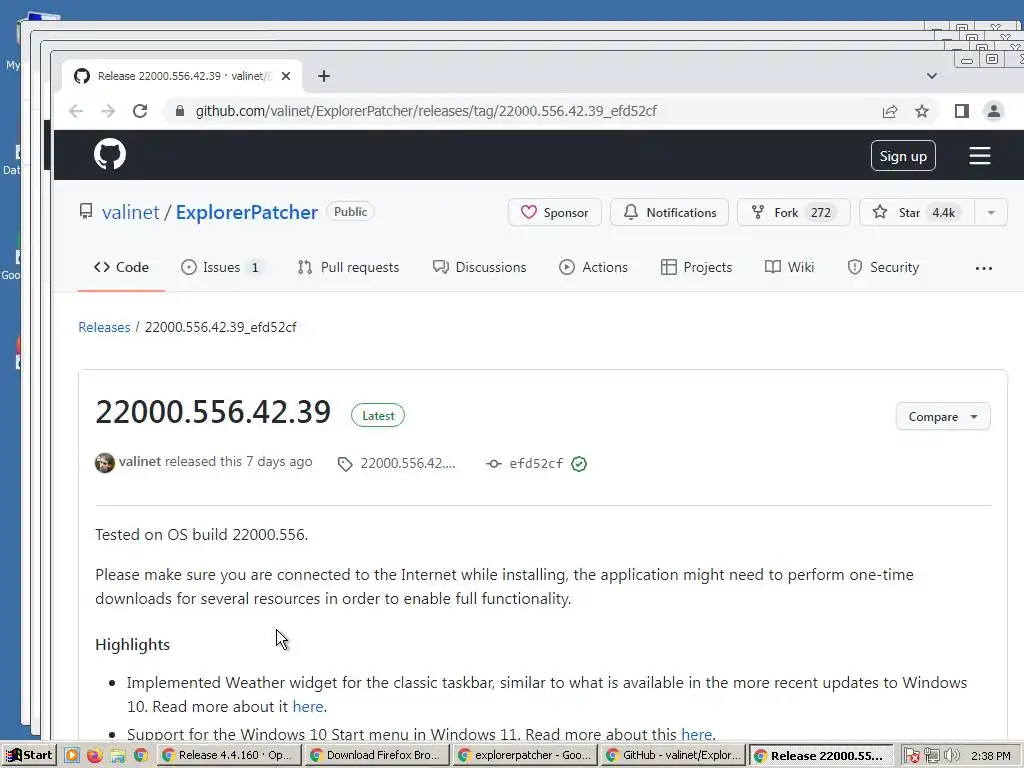Image resolution: width=1024 pixels, height=768 pixels.
Task: Open the Star list dropdown arrow
Action: click(x=991, y=213)
